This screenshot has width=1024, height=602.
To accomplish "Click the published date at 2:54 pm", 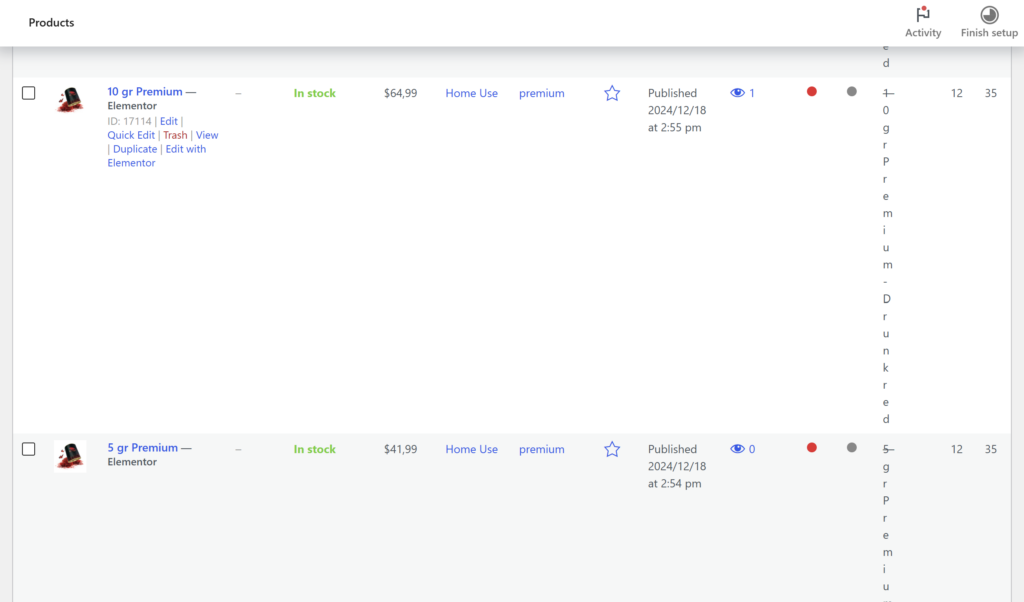I will (x=677, y=466).
